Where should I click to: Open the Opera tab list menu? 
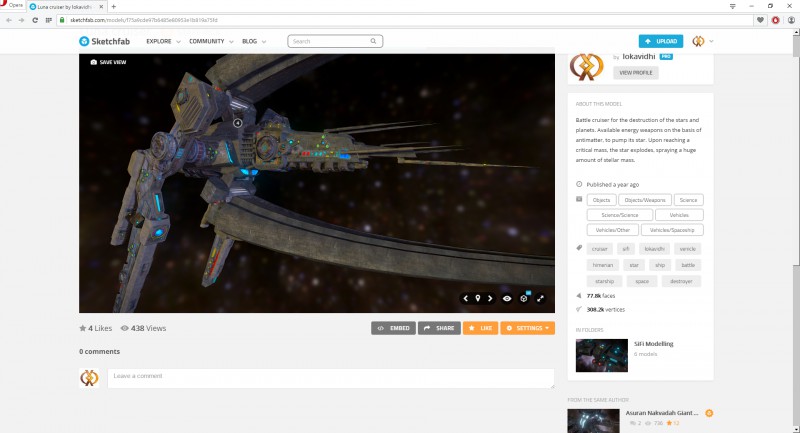[732, 6]
